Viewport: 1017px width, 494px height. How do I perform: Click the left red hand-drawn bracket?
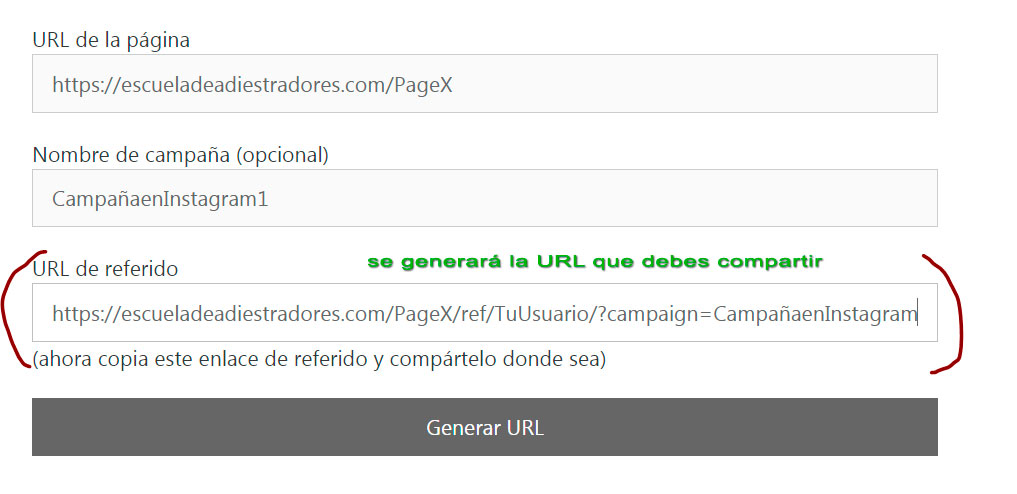(x=18, y=309)
